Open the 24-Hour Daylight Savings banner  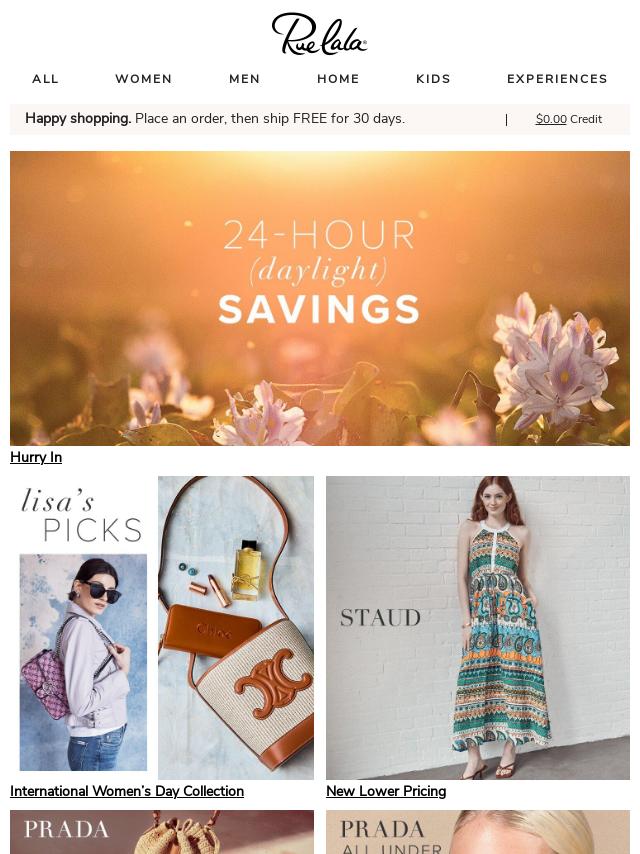coord(320,298)
